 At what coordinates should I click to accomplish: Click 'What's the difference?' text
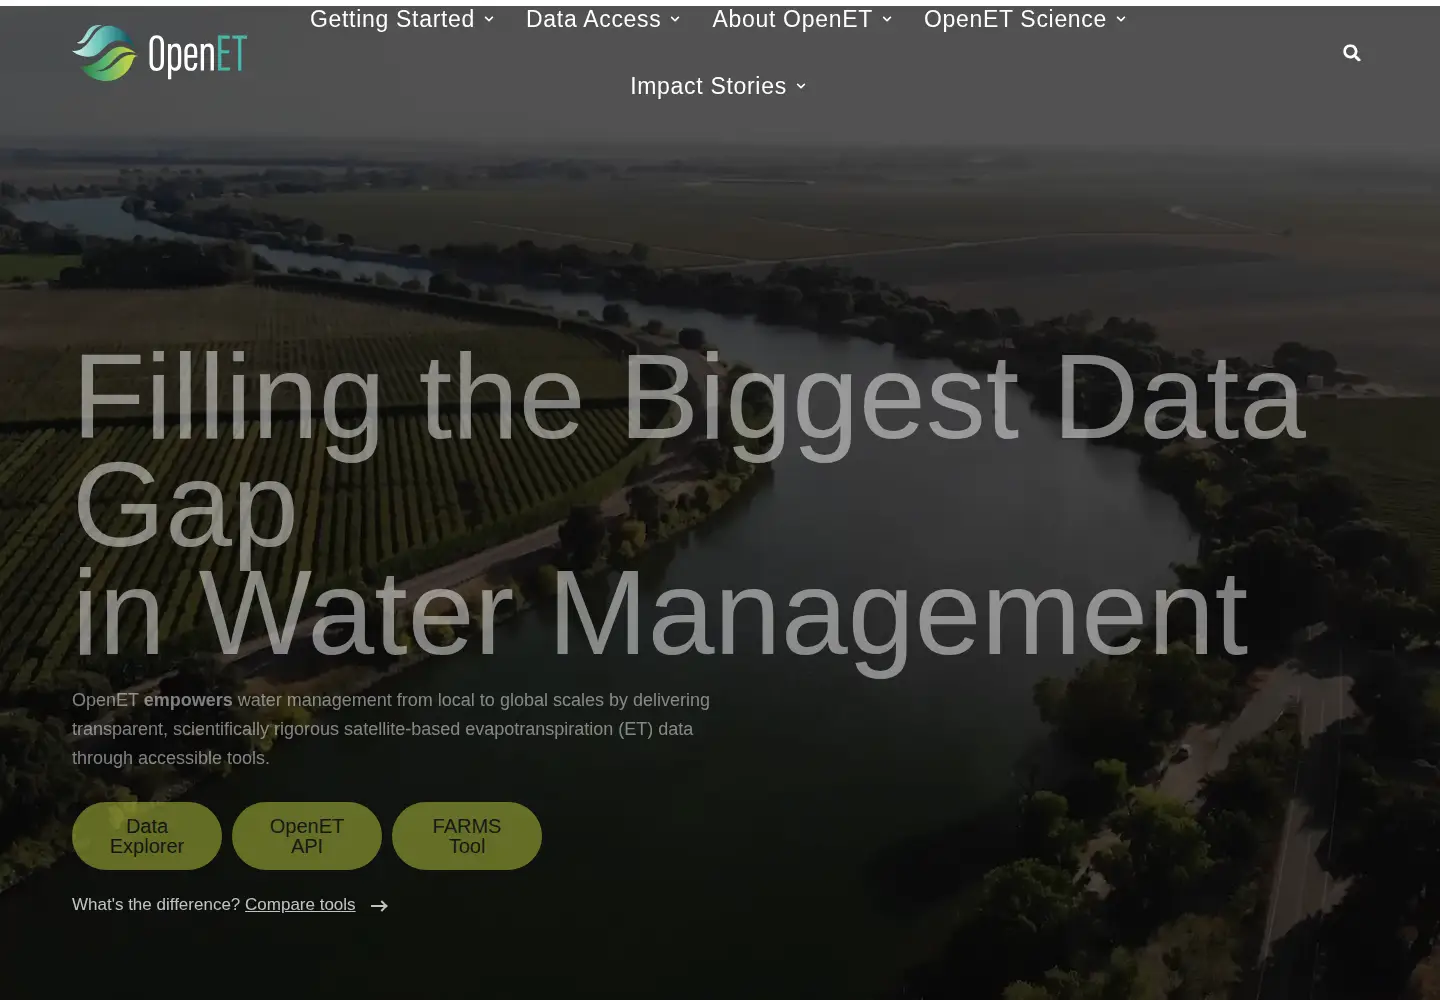pos(156,904)
